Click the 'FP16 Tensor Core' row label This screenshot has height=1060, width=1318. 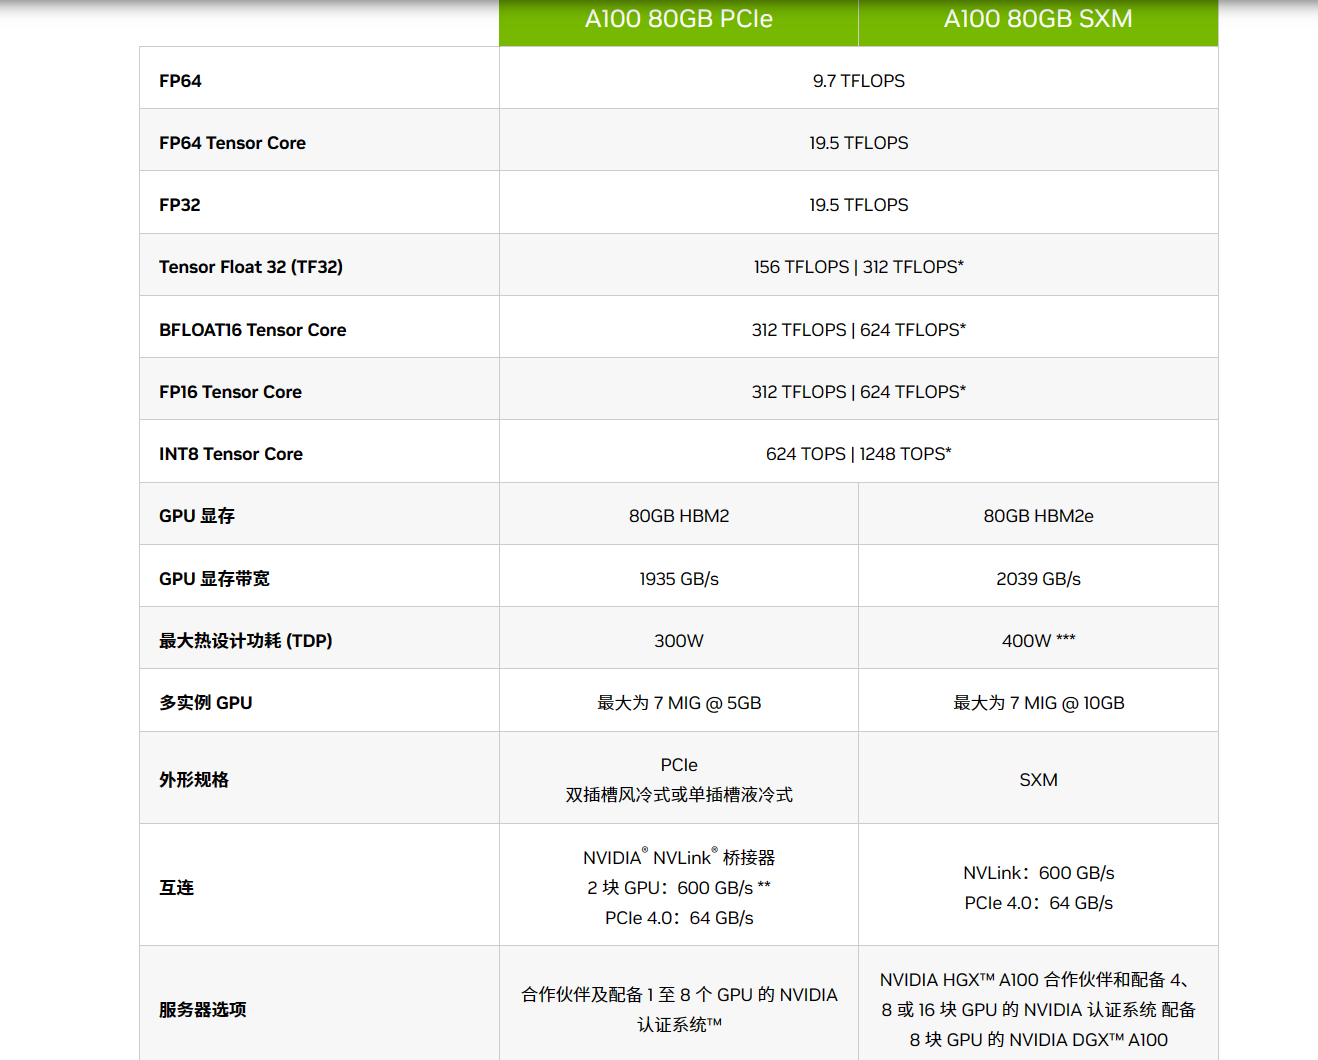tap(230, 392)
